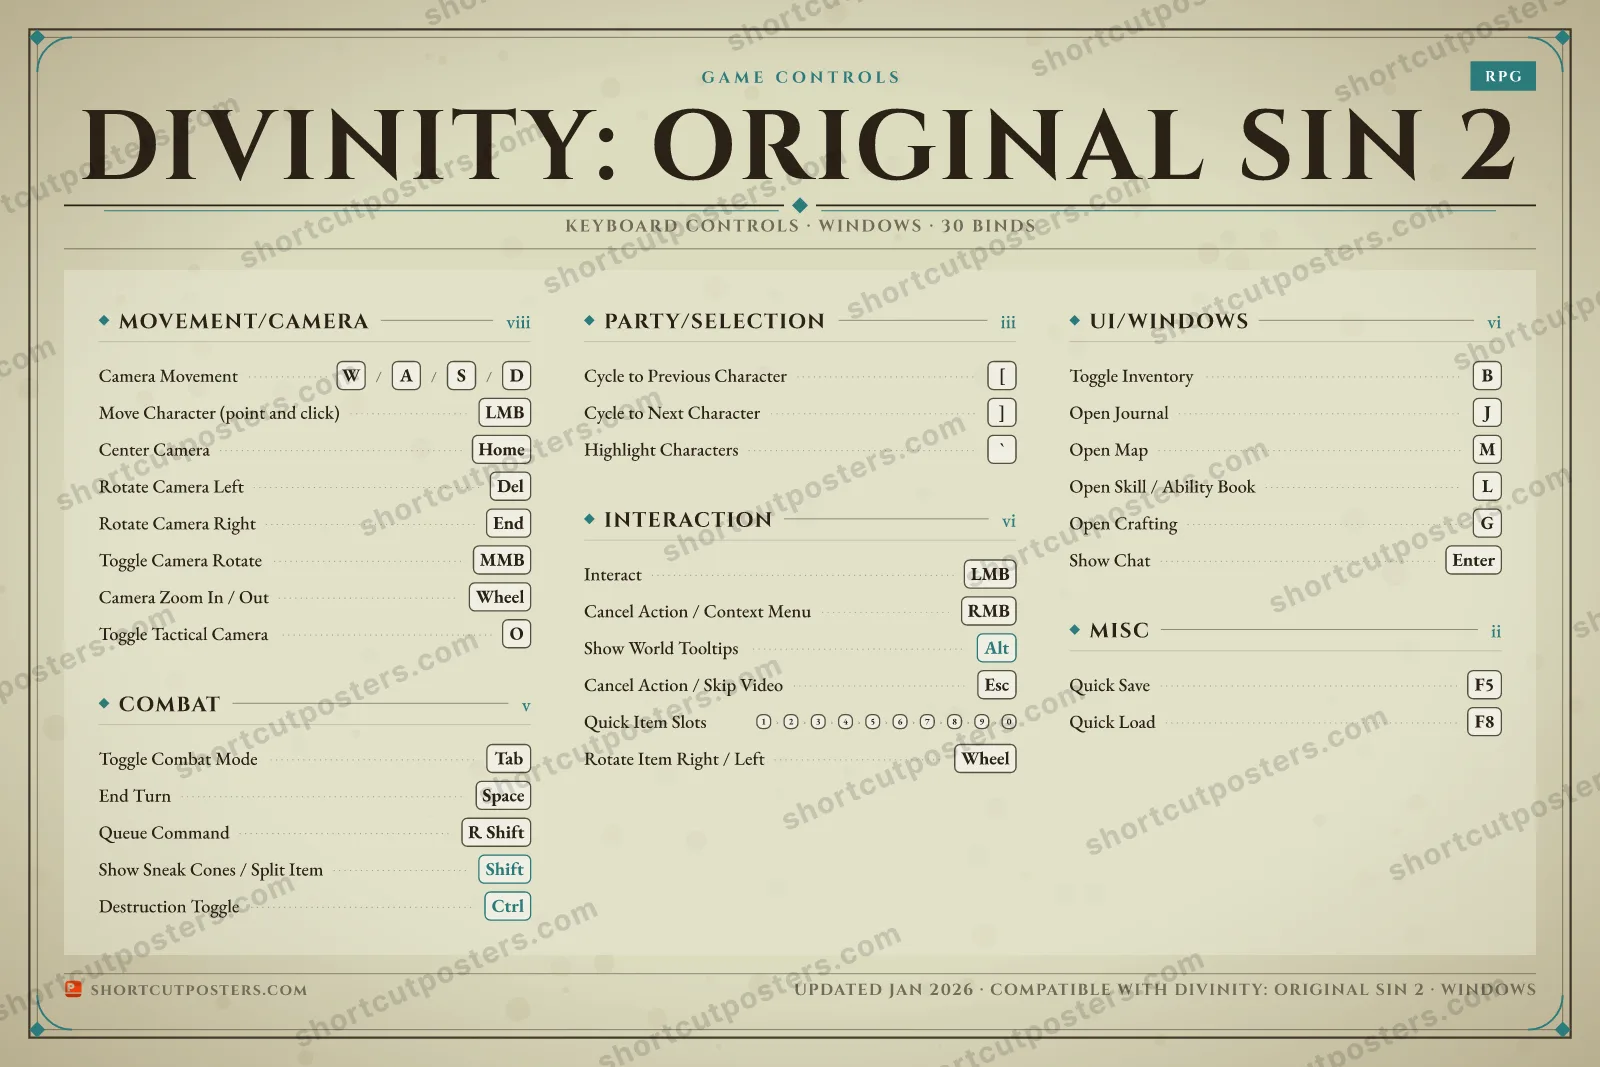Click the Alt key for Show World Tooltips
Screen dimensions: 1600x1067
click(x=997, y=648)
